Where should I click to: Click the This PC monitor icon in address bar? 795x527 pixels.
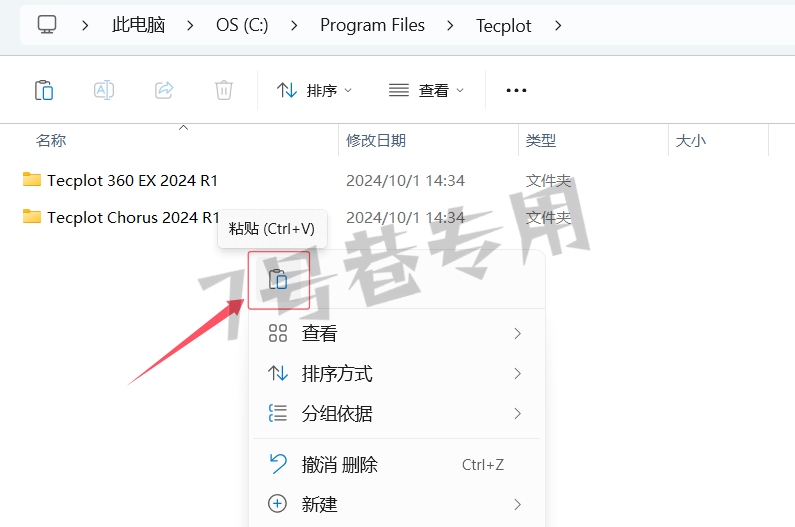47,24
